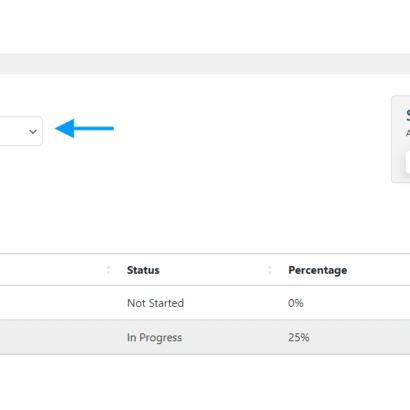This screenshot has height=410, width=410.
Task: Click the 25% percentage value
Action: pos(299,337)
